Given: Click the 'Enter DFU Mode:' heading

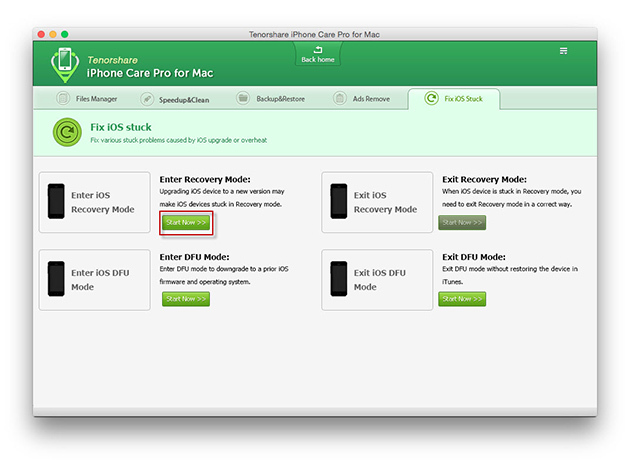Looking at the screenshot, I should click(194, 257).
